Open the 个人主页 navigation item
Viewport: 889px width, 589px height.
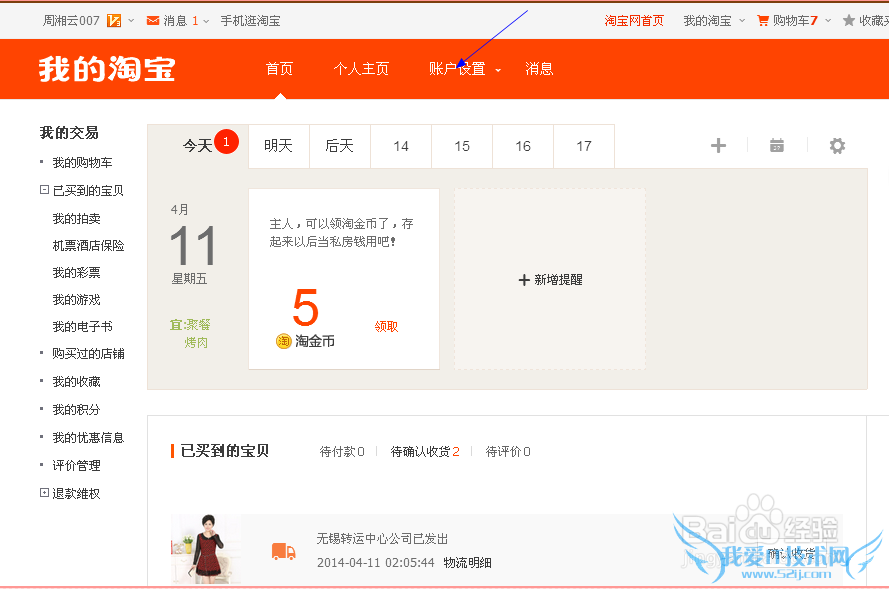[361, 69]
